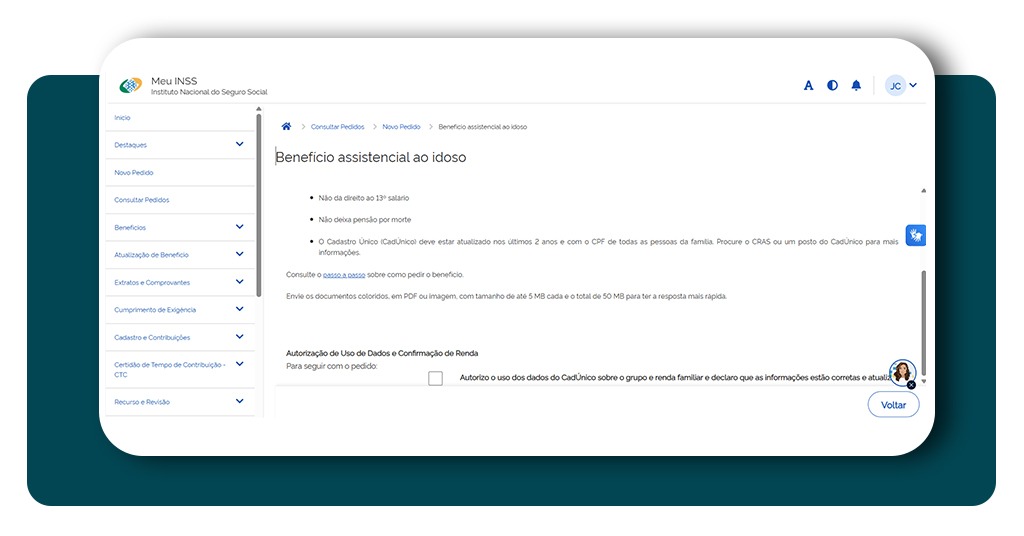The width and height of the screenshot is (1024, 536).
Task: Open font size accessibility option A
Action: pos(808,86)
